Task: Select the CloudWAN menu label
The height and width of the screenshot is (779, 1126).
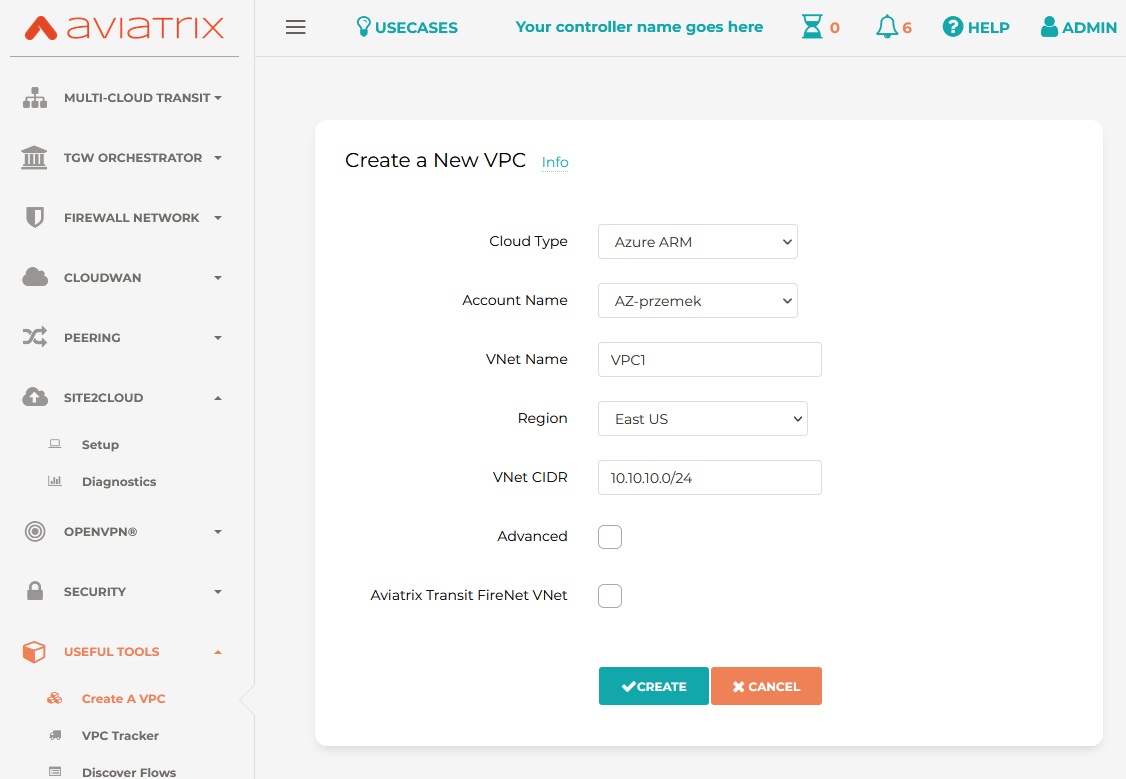Action: (x=103, y=278)
